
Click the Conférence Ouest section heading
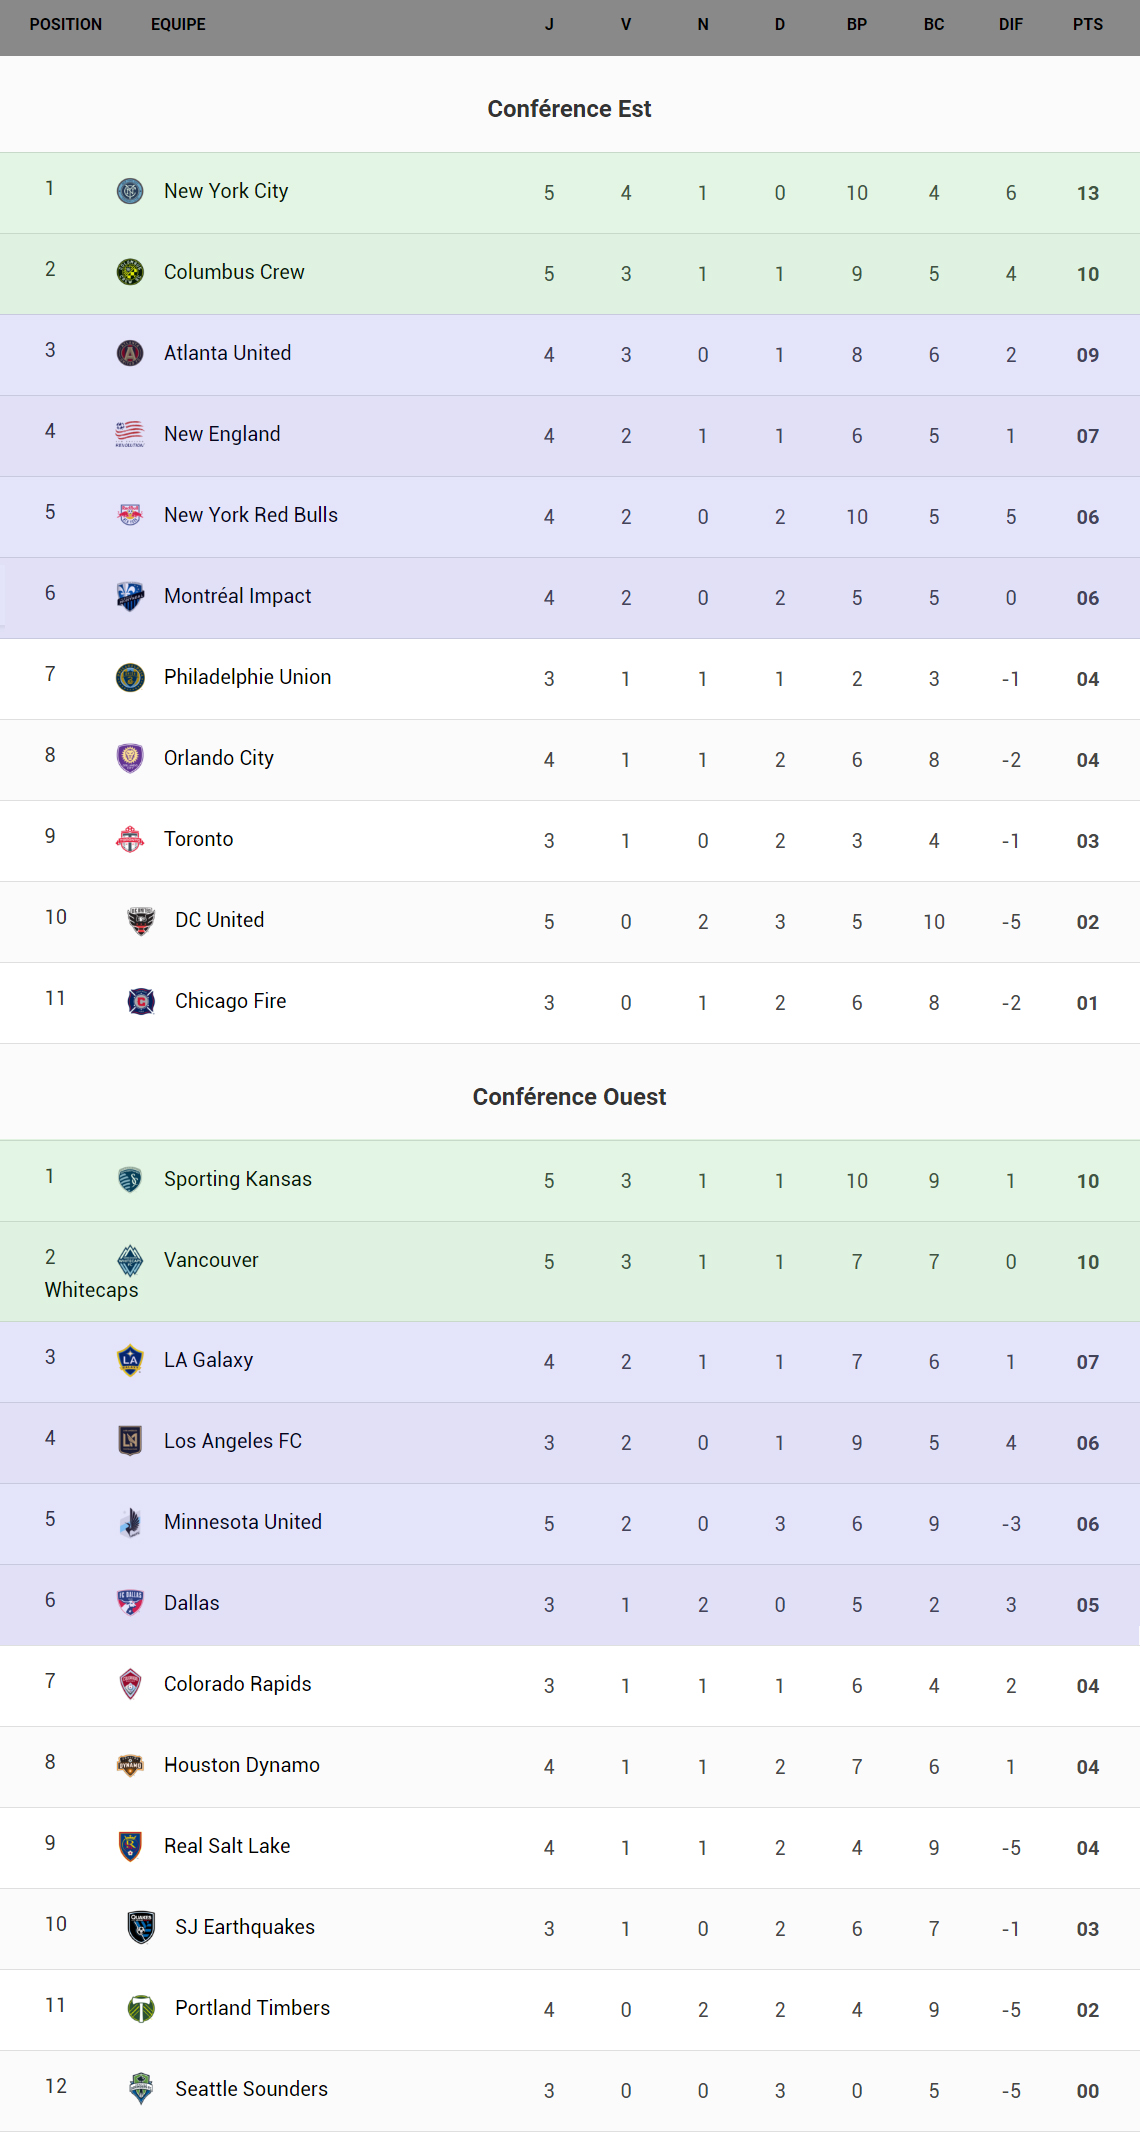click(569, 1097)
